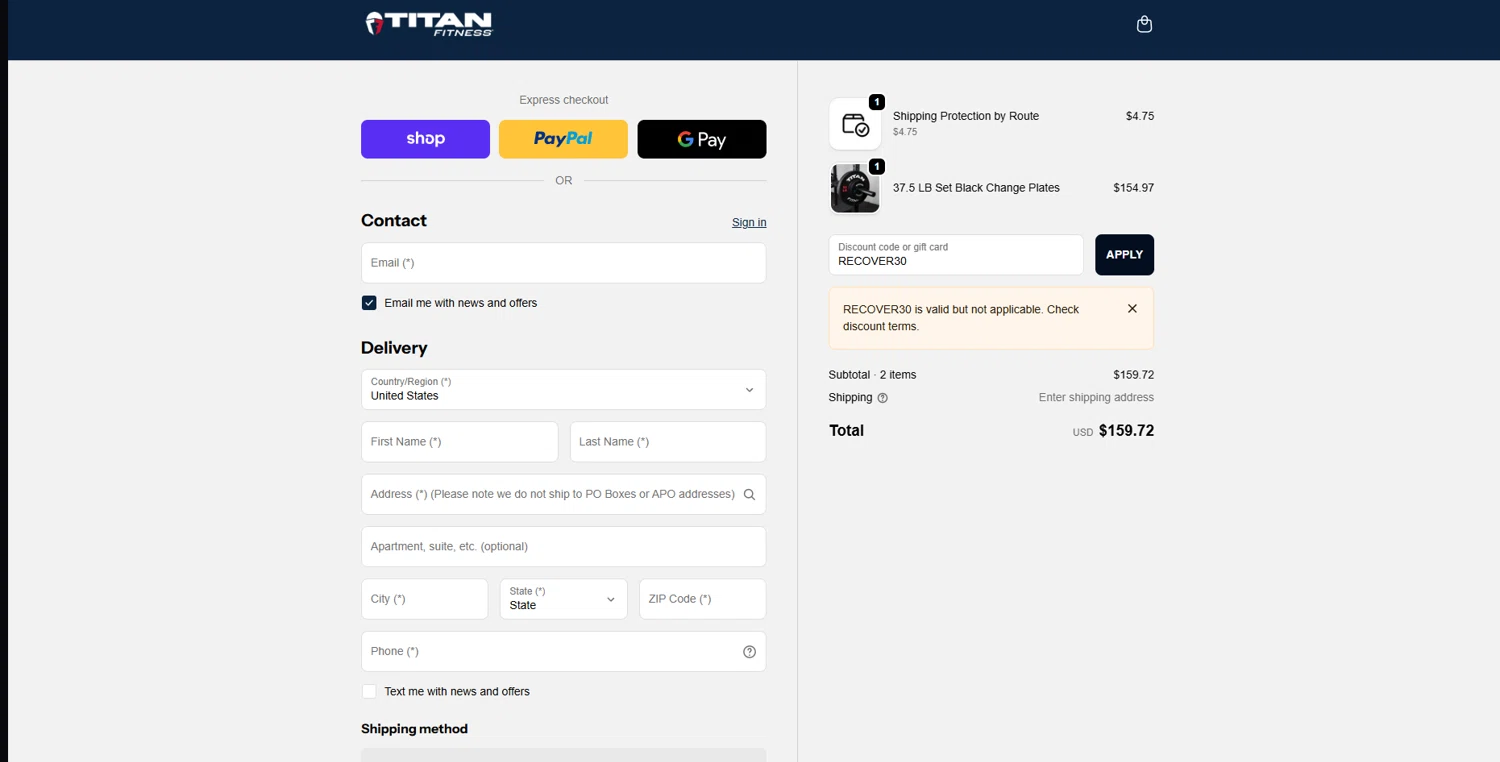The image size is (1500, 762).
Task: Click the Sign in link
Action: [x=749, y=223]
